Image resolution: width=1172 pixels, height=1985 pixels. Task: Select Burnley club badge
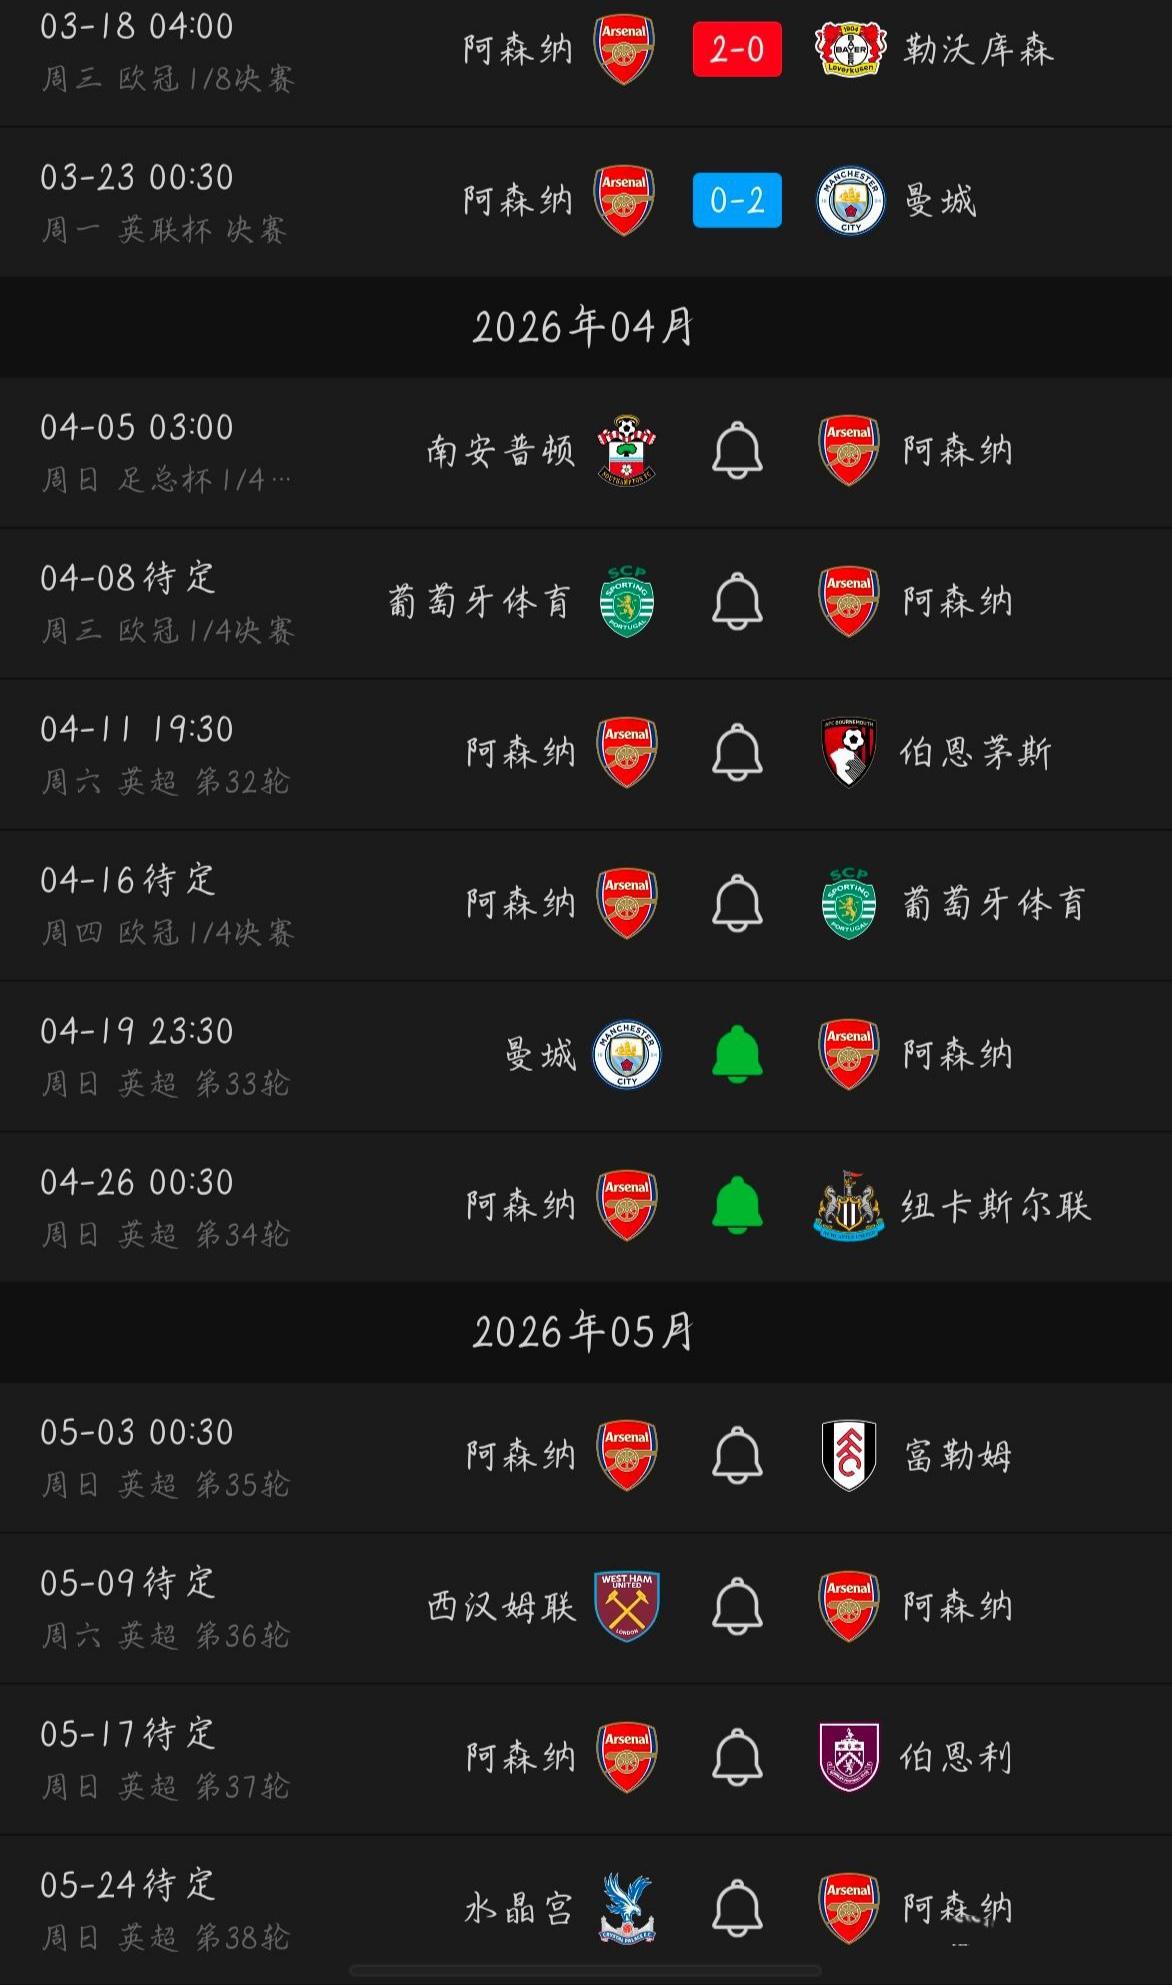point(849,1758)
